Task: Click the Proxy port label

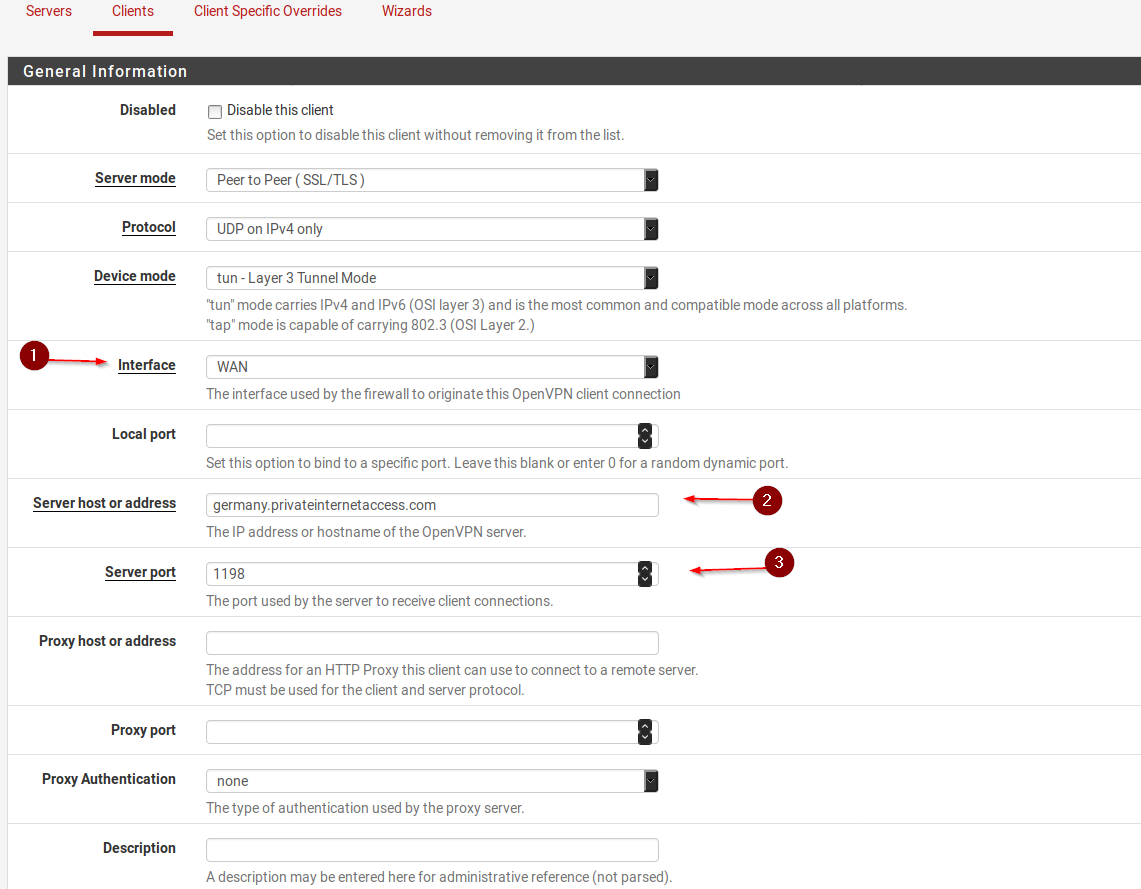Action: [143, 730]
